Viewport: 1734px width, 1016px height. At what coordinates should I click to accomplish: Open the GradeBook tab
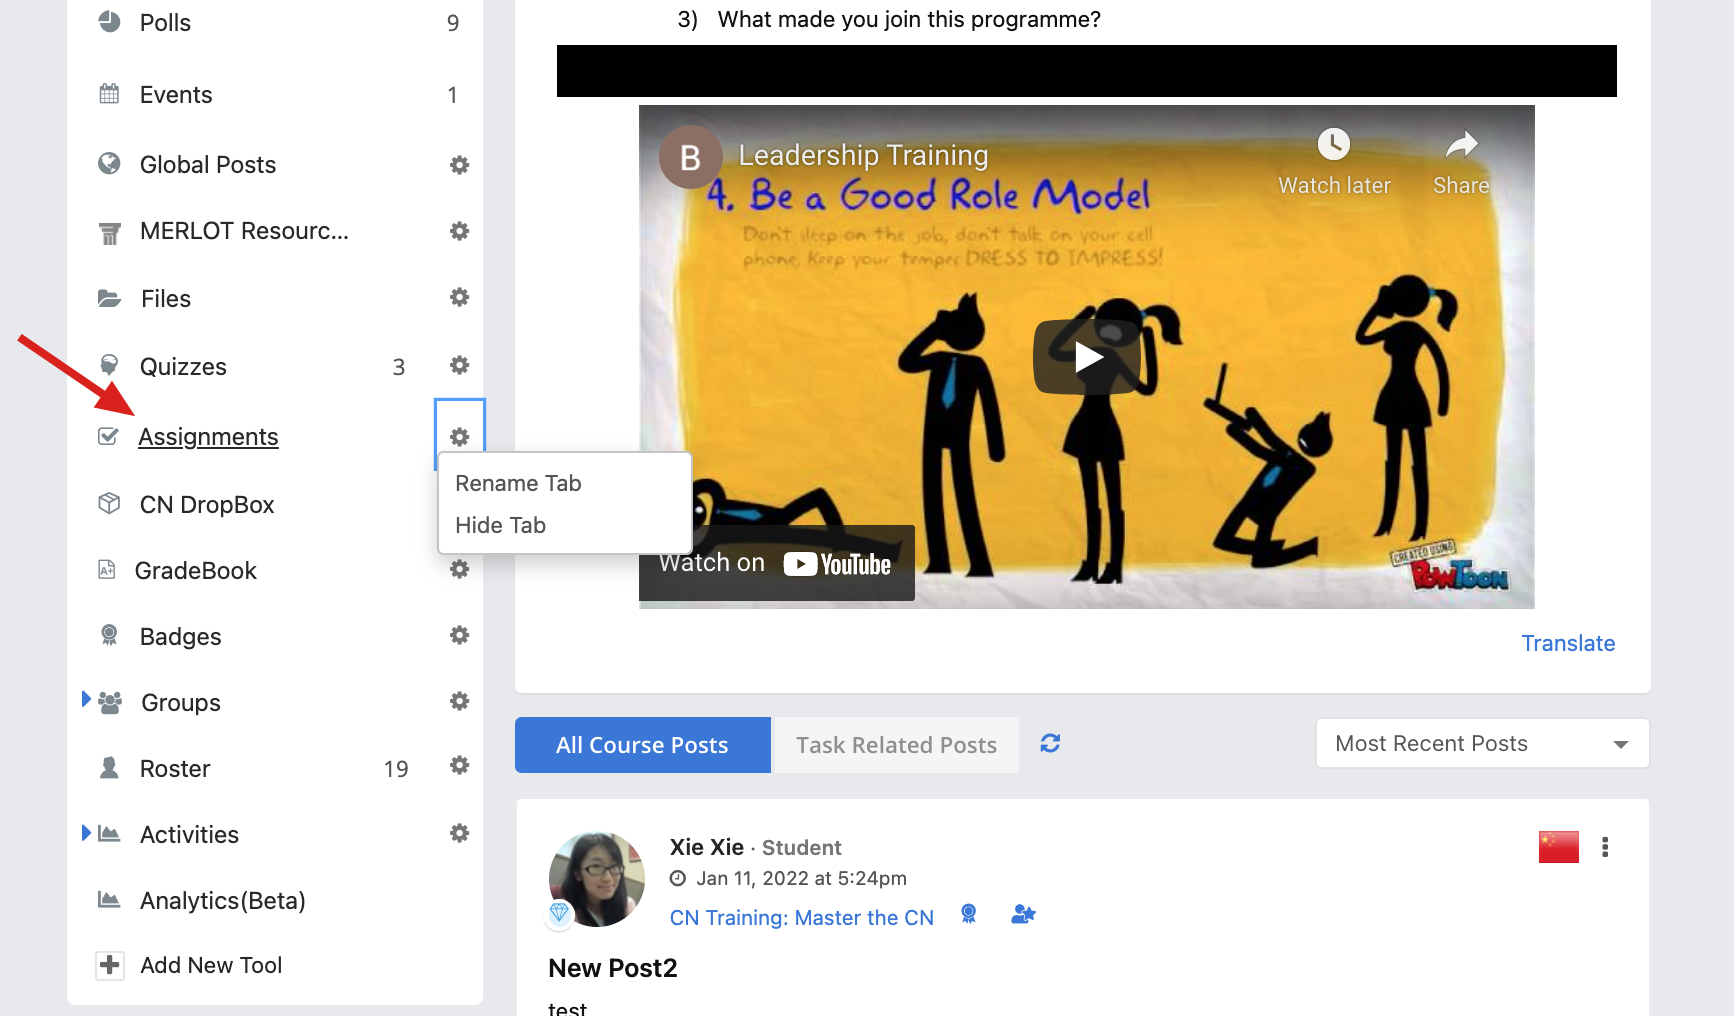[196, 571]
